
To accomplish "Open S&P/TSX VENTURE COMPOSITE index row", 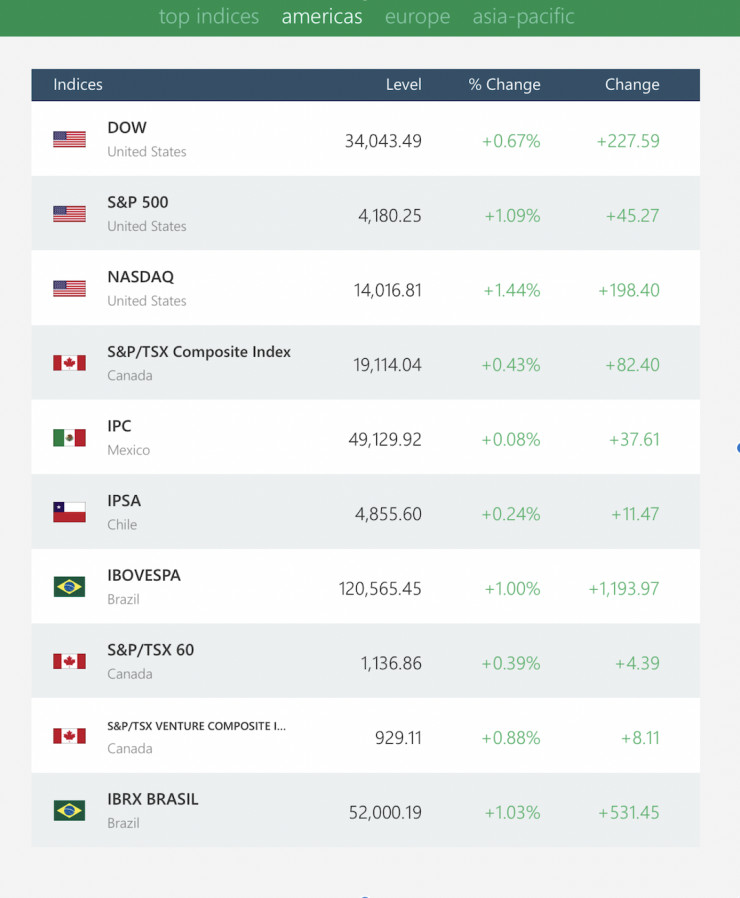I will (x=196, y=726).
